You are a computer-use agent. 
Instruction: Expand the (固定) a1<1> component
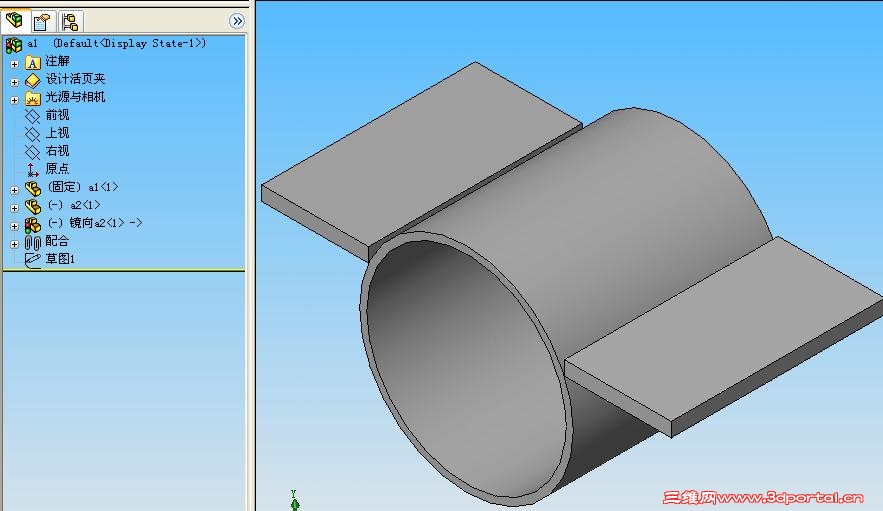15,190
